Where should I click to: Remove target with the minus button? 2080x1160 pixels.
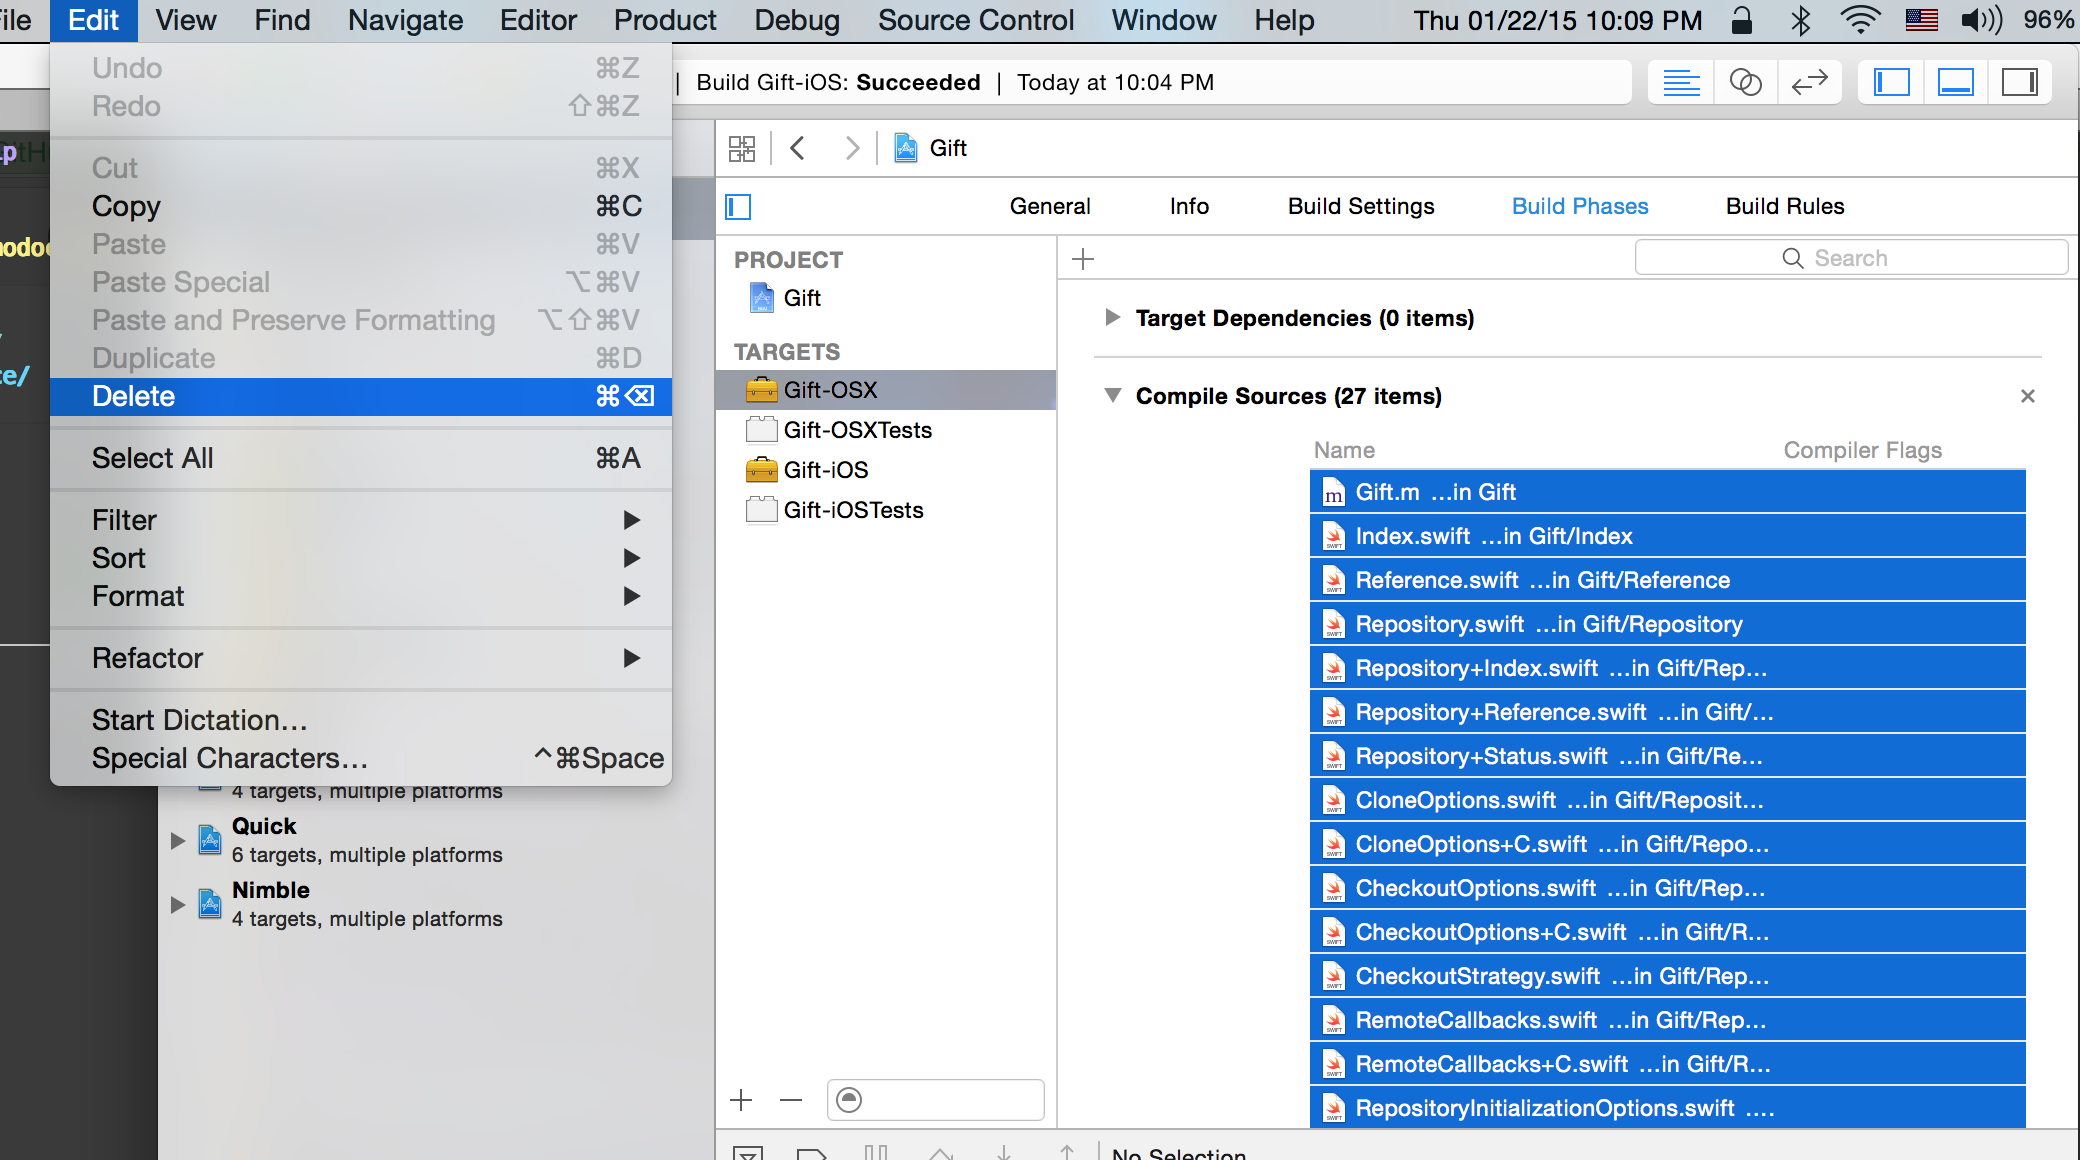pos(791,1101)
